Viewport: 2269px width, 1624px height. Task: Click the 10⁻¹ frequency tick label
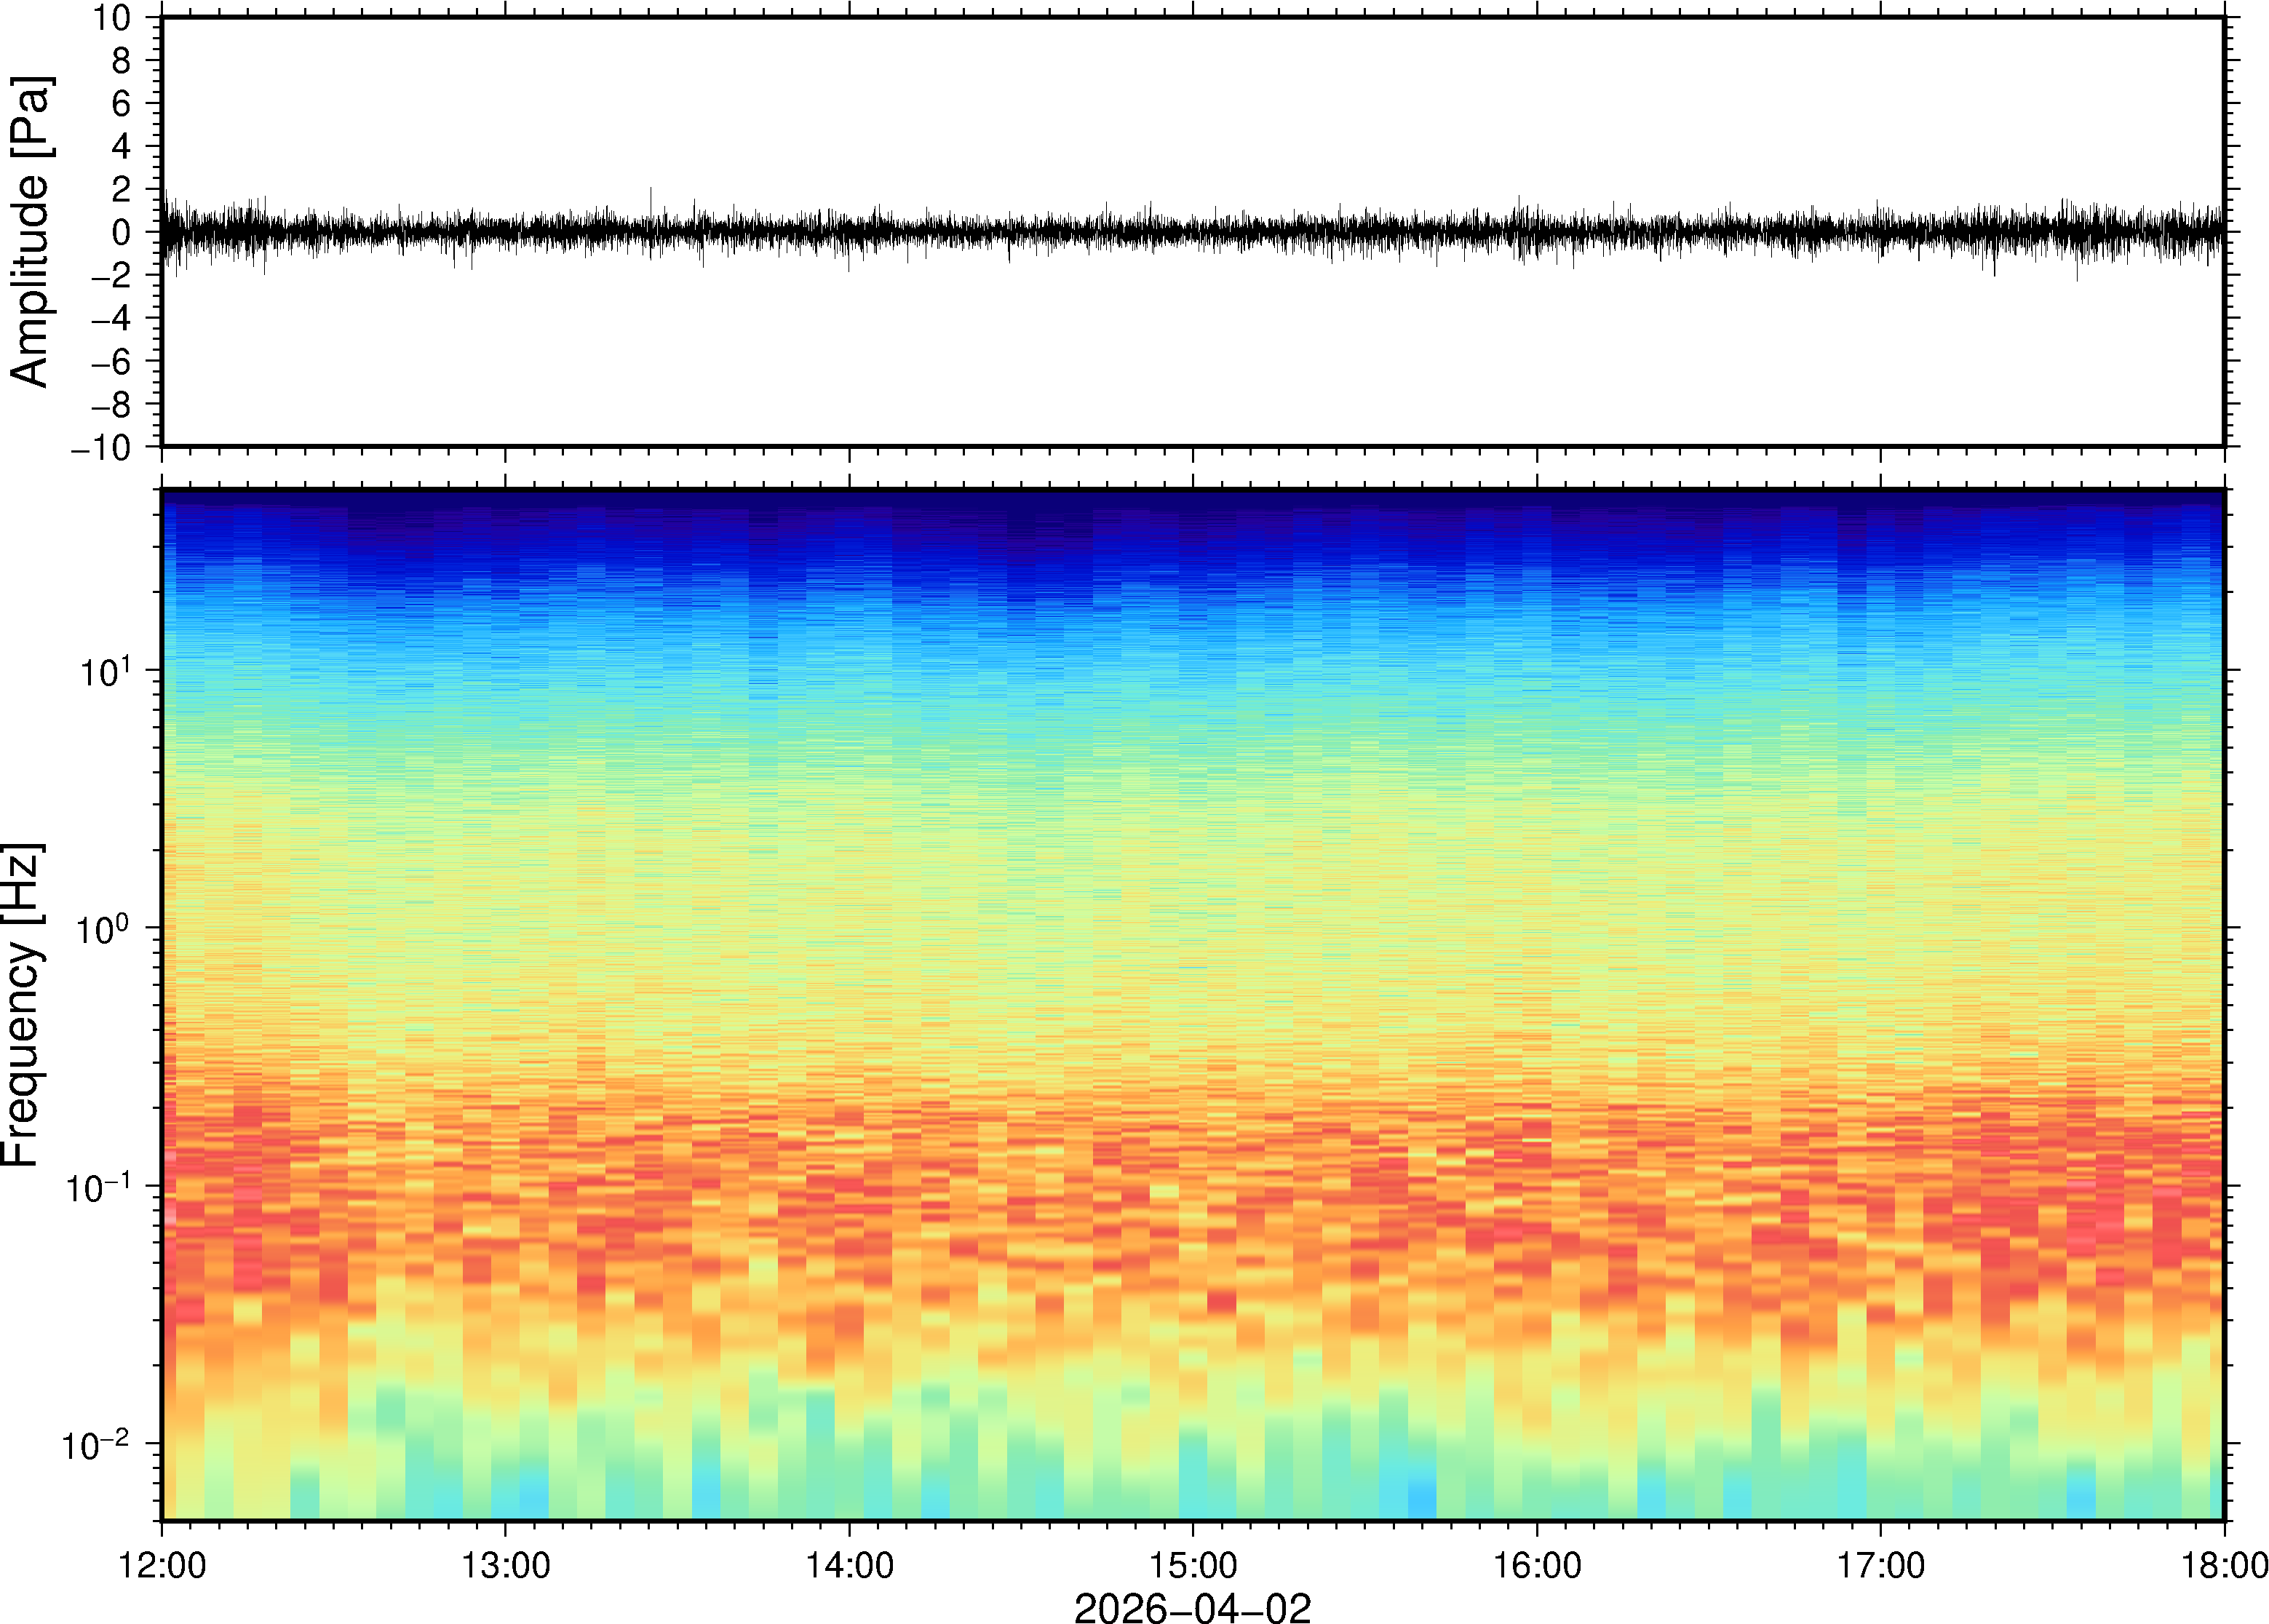tap(98, 1187)
